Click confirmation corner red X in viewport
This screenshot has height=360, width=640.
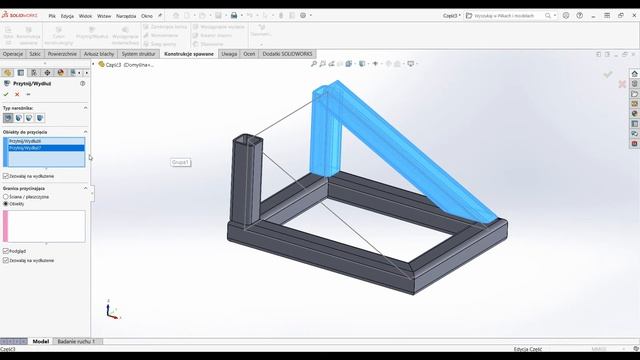pyautogui.click(x=622, y=84)
